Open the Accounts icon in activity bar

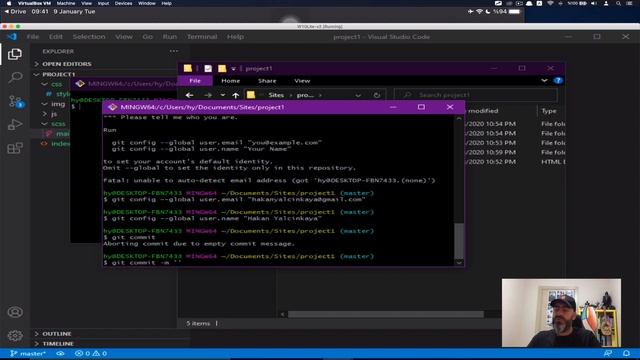[x=15, y=312]
